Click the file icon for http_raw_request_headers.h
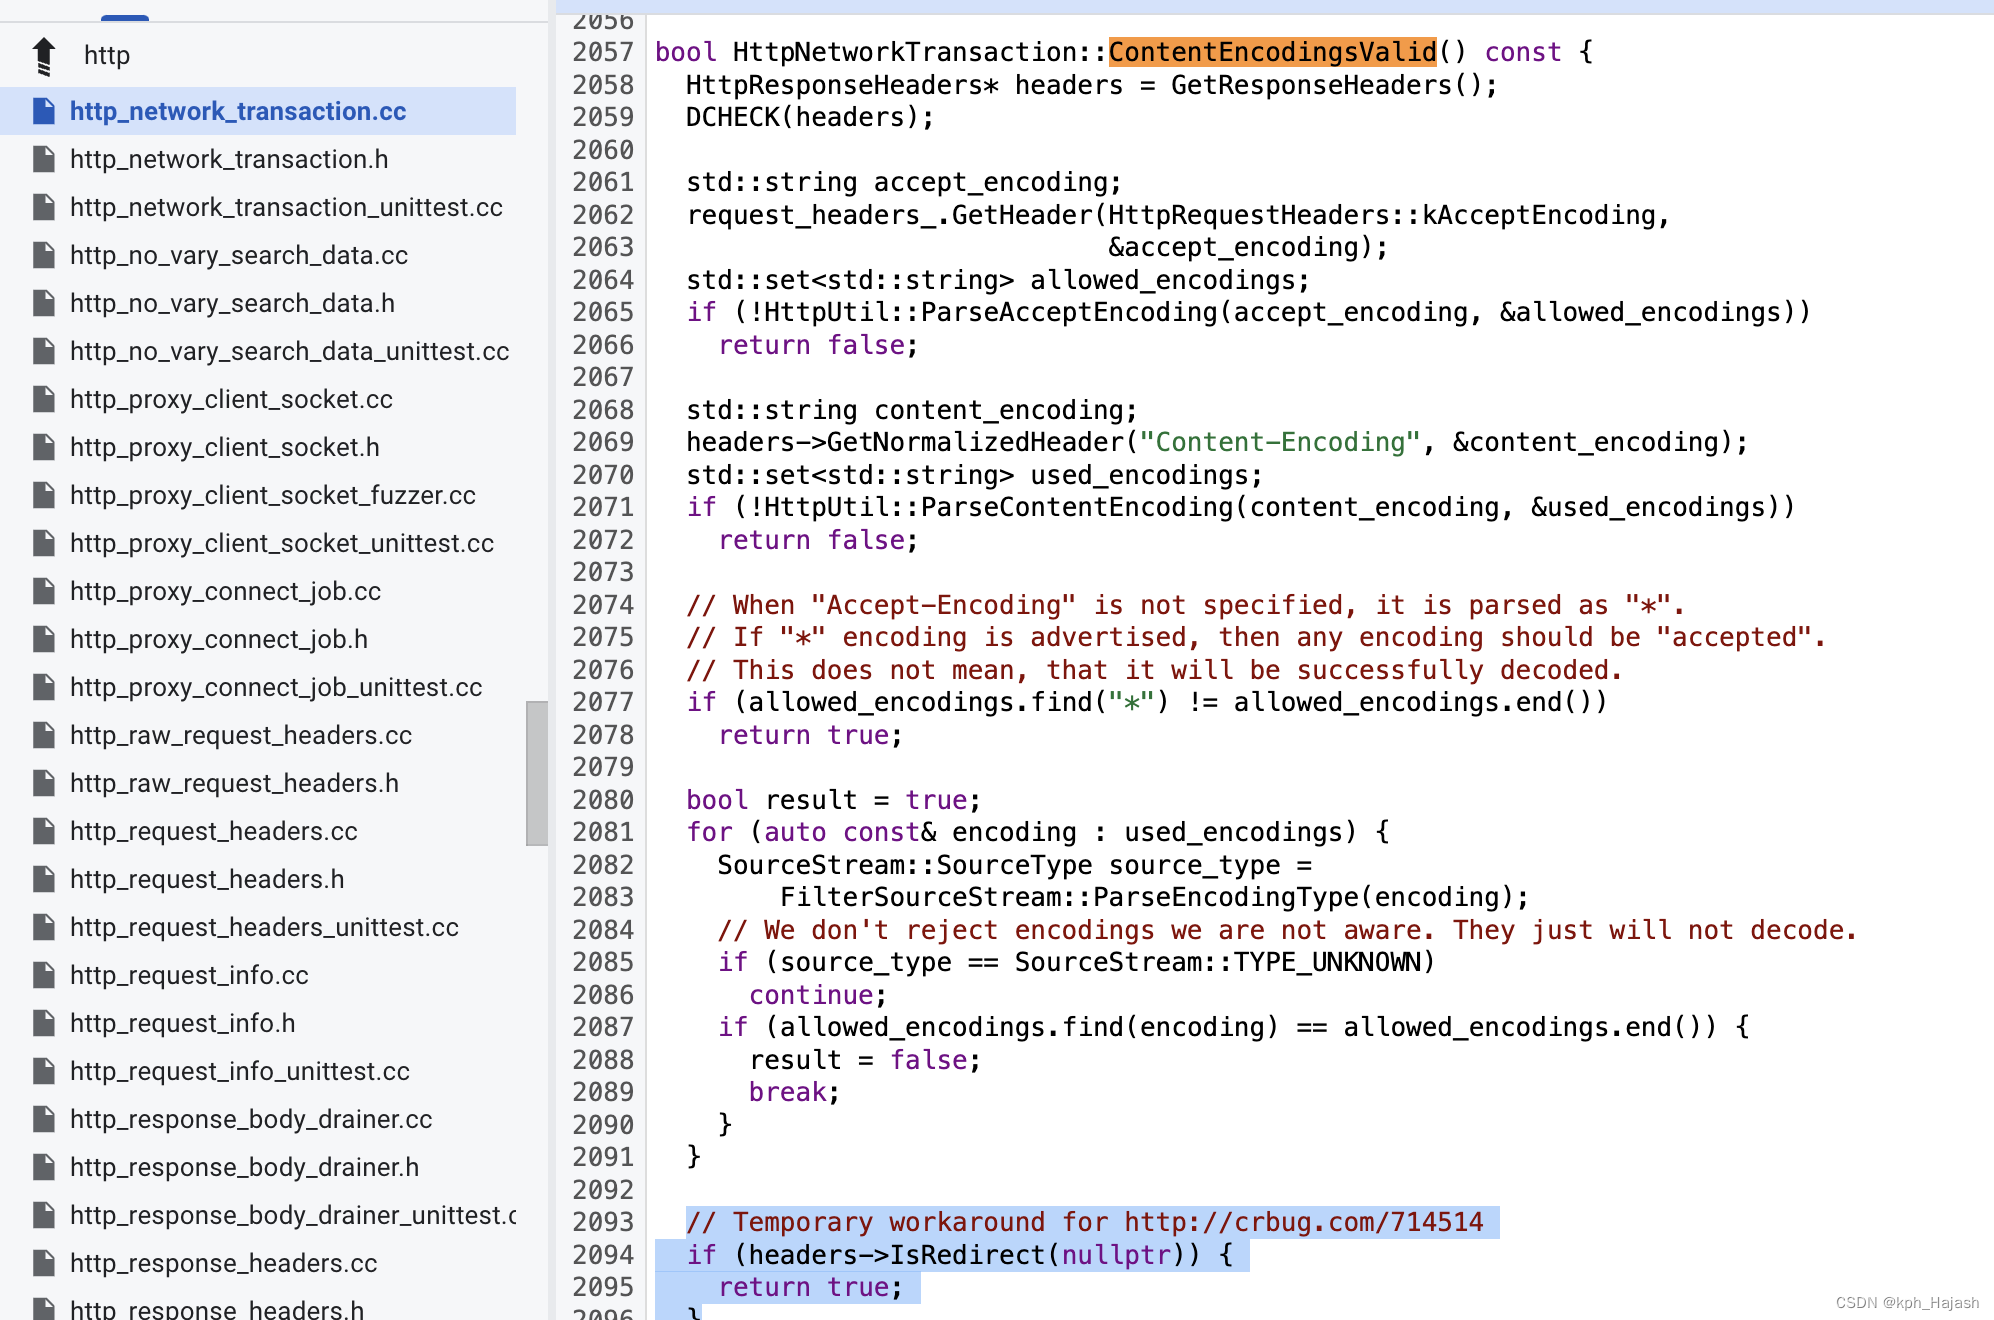Screen dimensions: 1994x1320 click(44, 783)
